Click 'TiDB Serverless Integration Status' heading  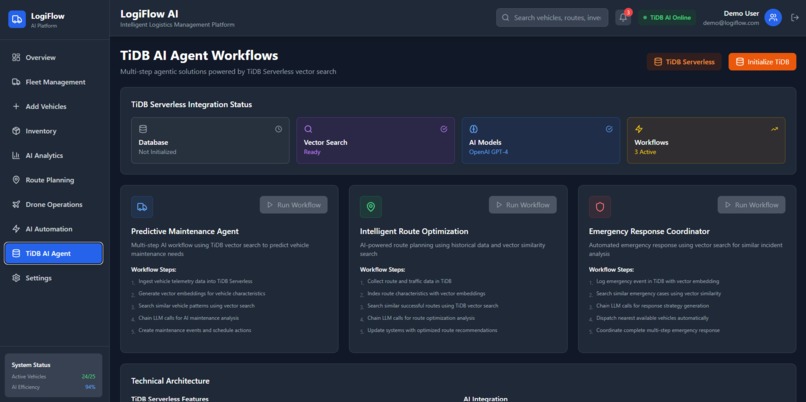click(191, 104)
